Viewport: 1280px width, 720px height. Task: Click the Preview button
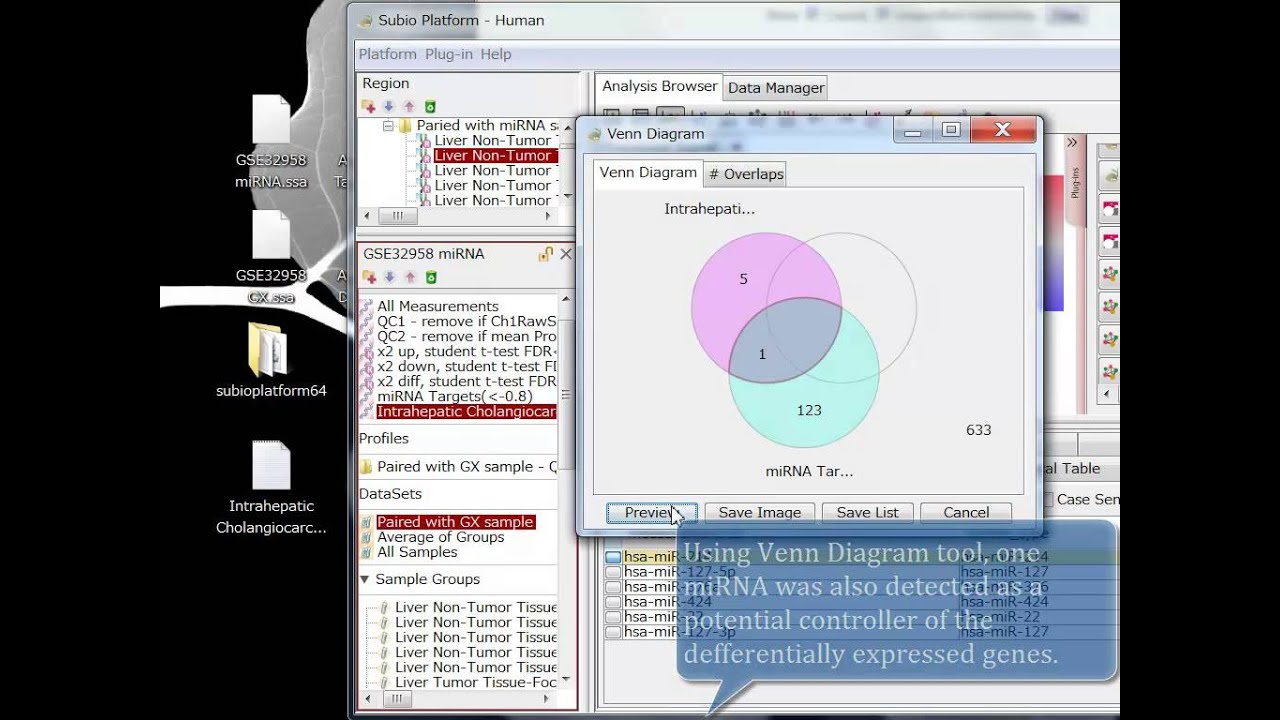(x=652, y=512)
